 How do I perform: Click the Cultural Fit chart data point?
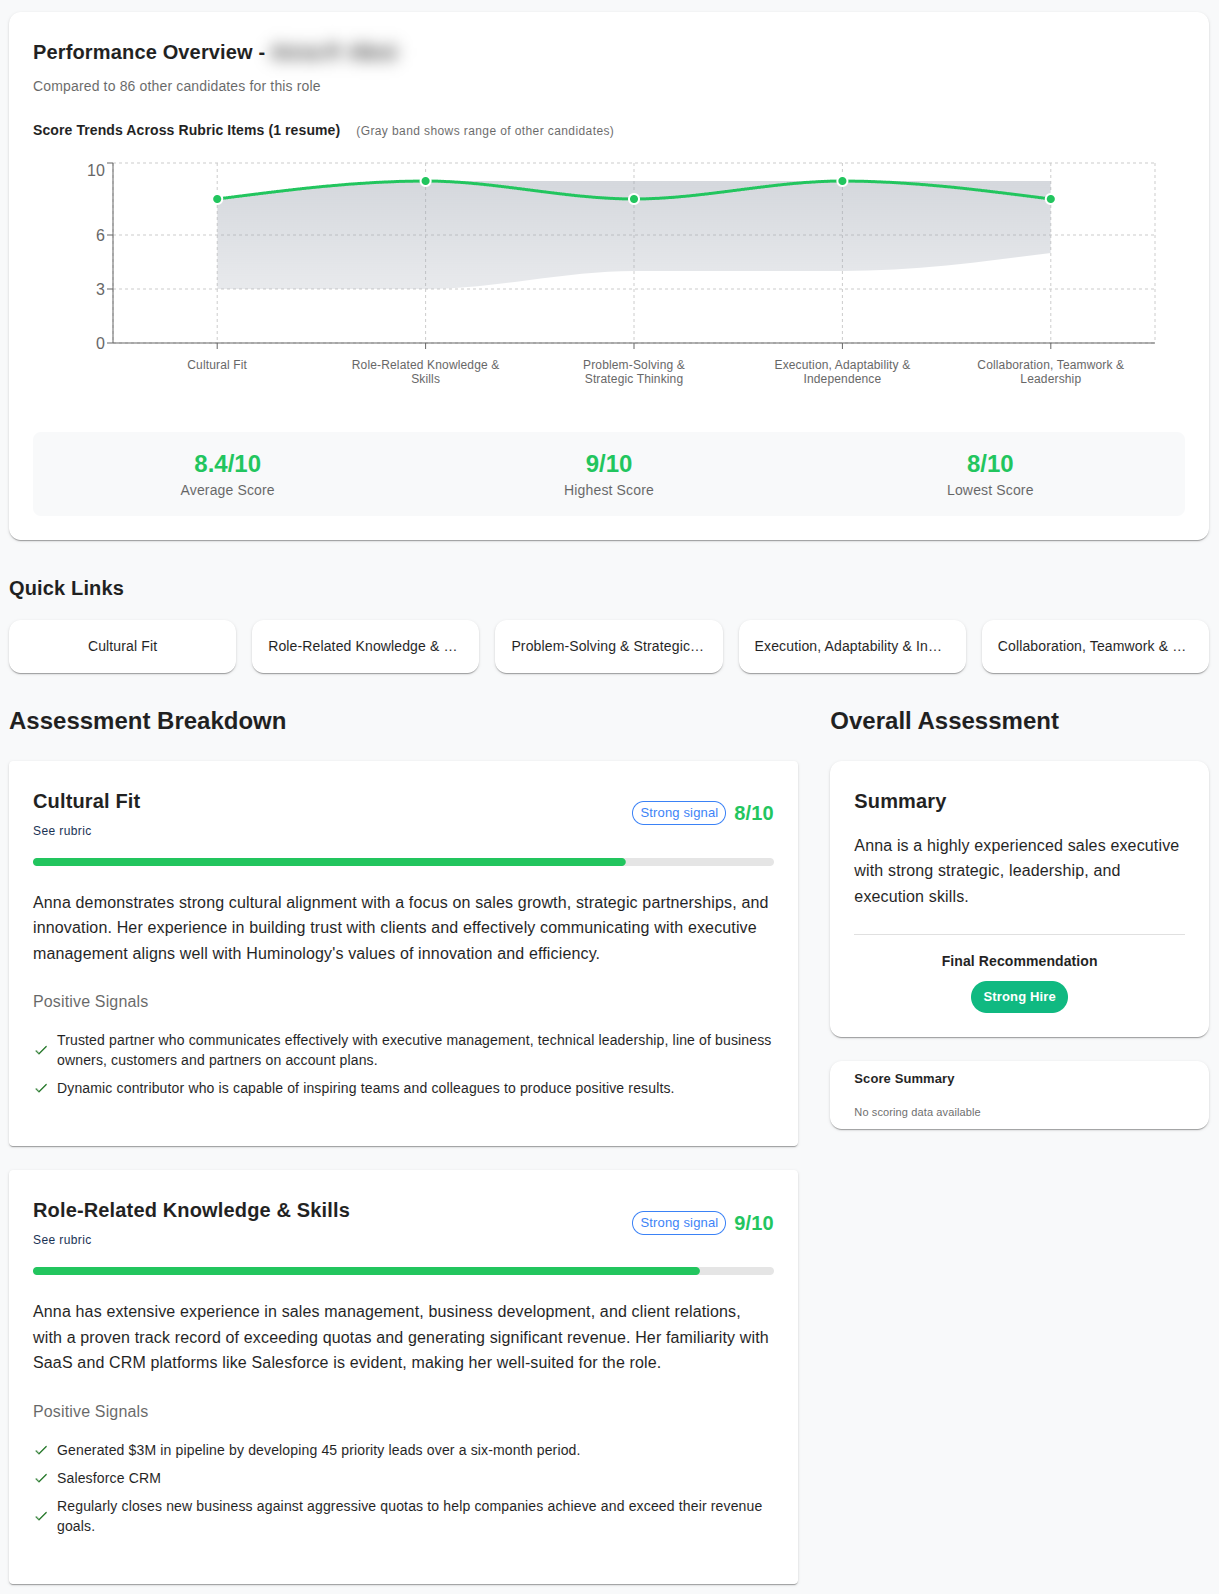point(217,199)
